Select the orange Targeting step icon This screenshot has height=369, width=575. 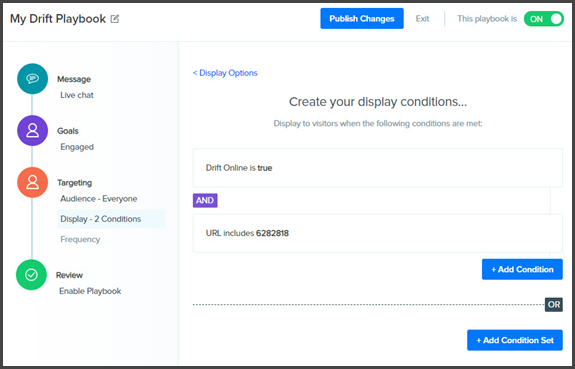pyautogui.click(x=32, y=182)
